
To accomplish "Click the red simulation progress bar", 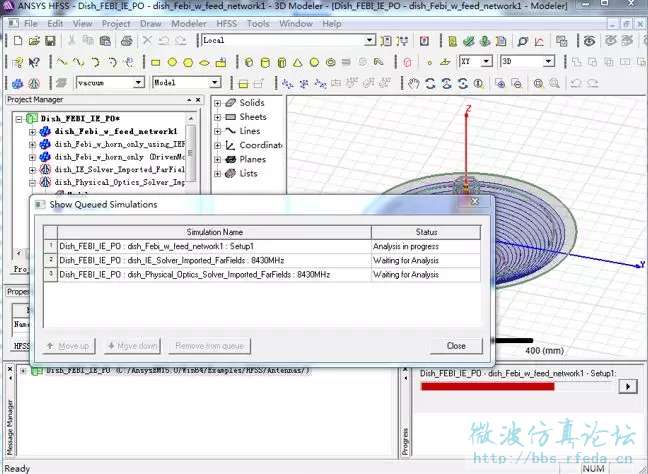I will (488, 386).
